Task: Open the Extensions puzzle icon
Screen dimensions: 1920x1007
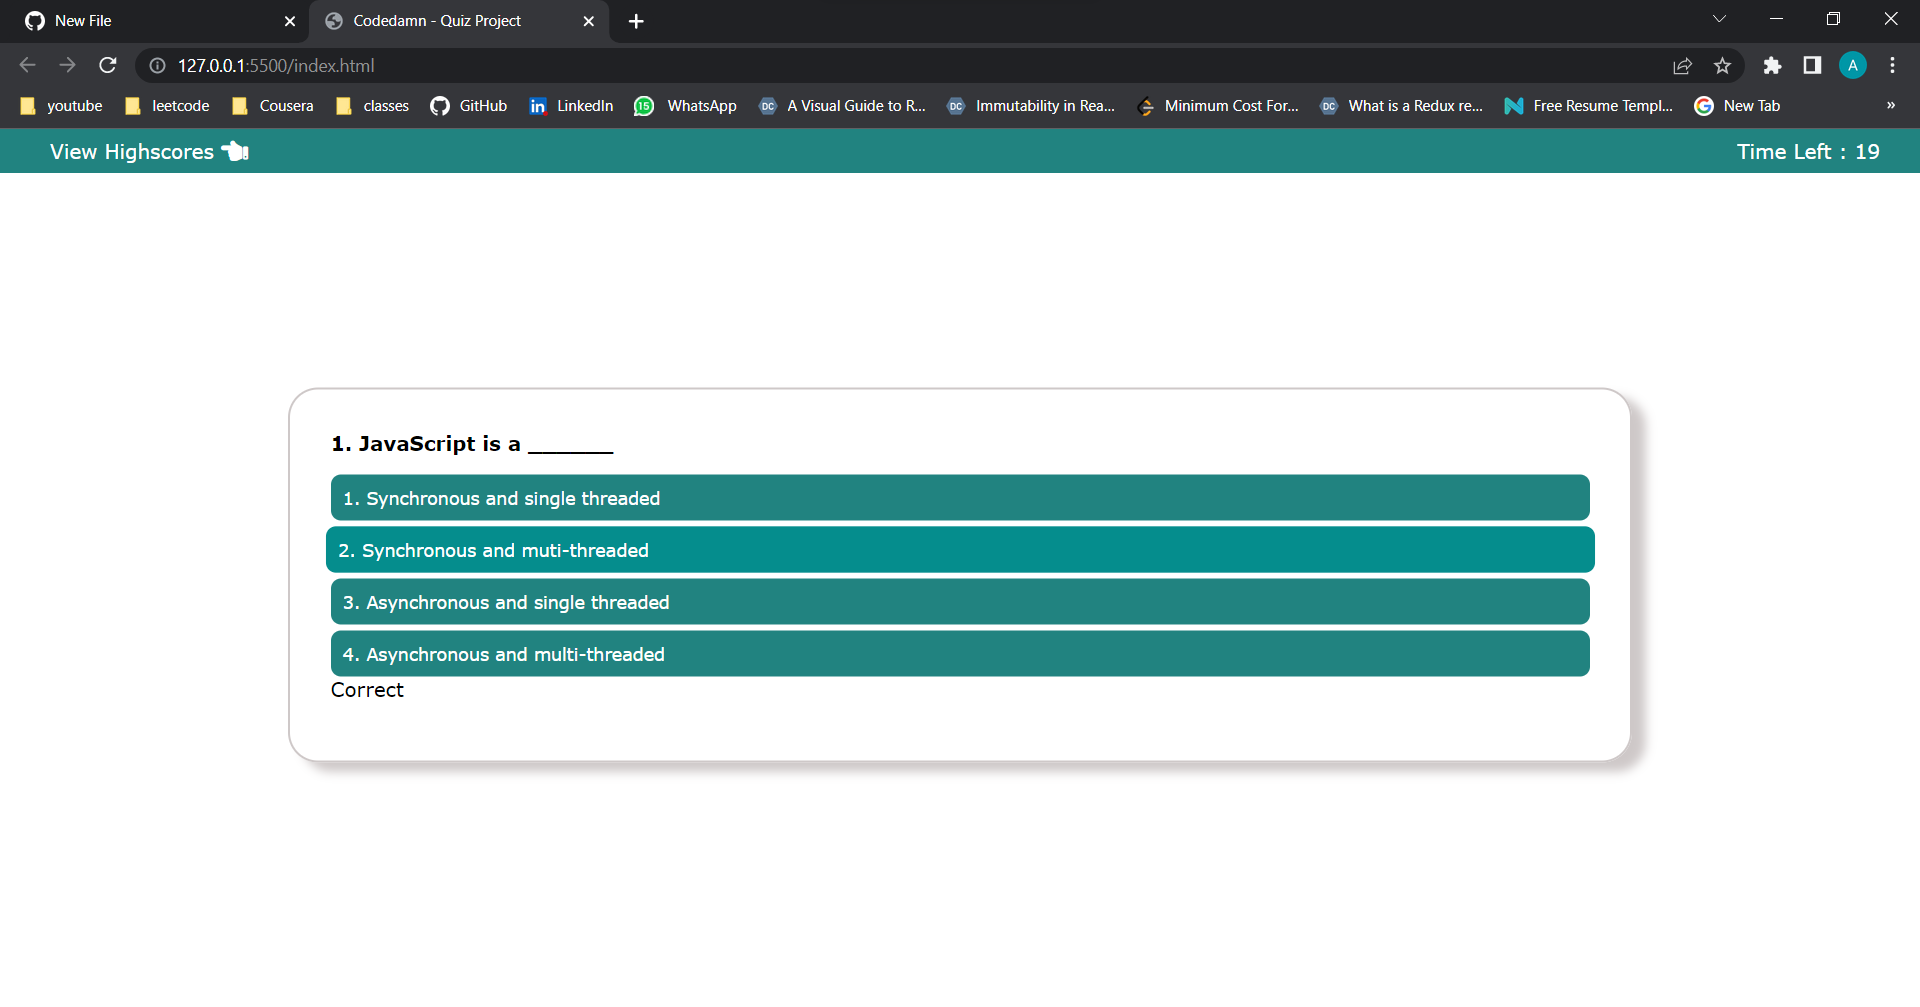Action: 1772,65
